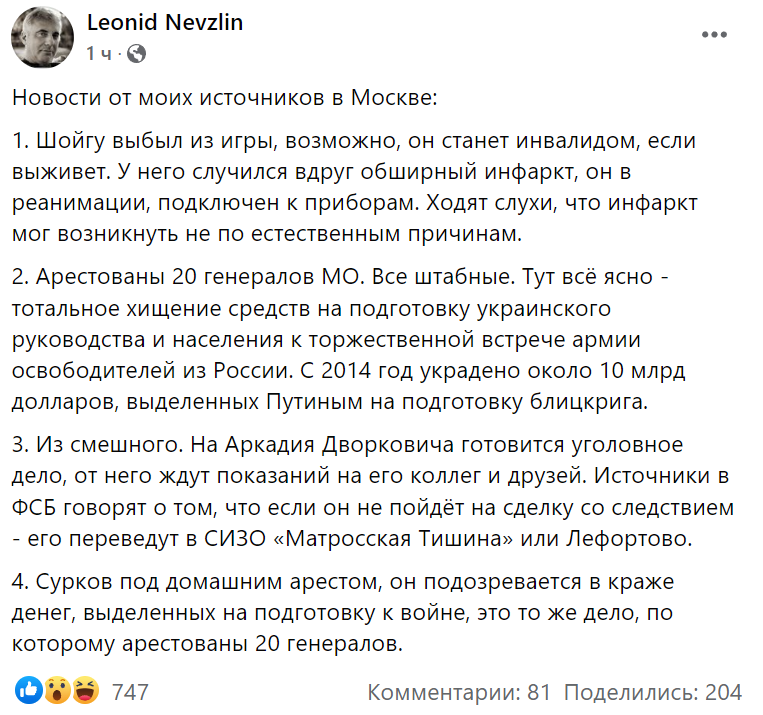Click the Wow reaction emoji icon
763x715 pixels.
click(57, 690)
